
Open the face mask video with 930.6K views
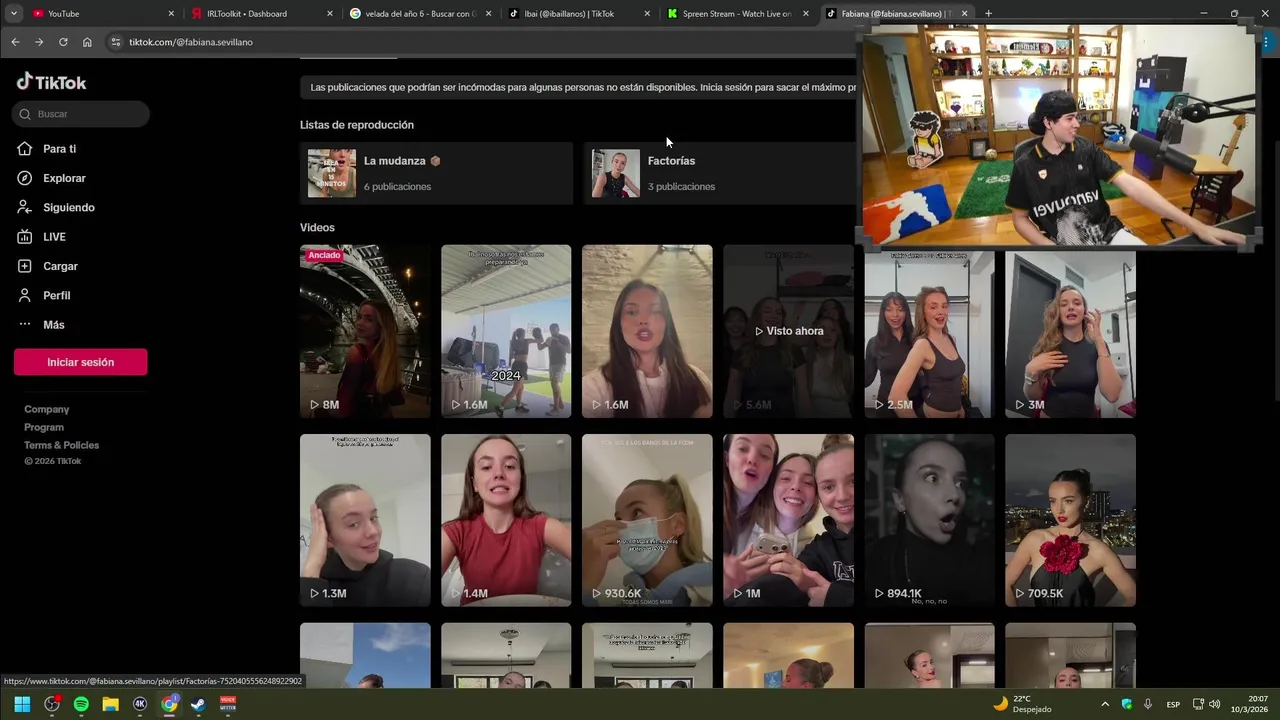647,520
